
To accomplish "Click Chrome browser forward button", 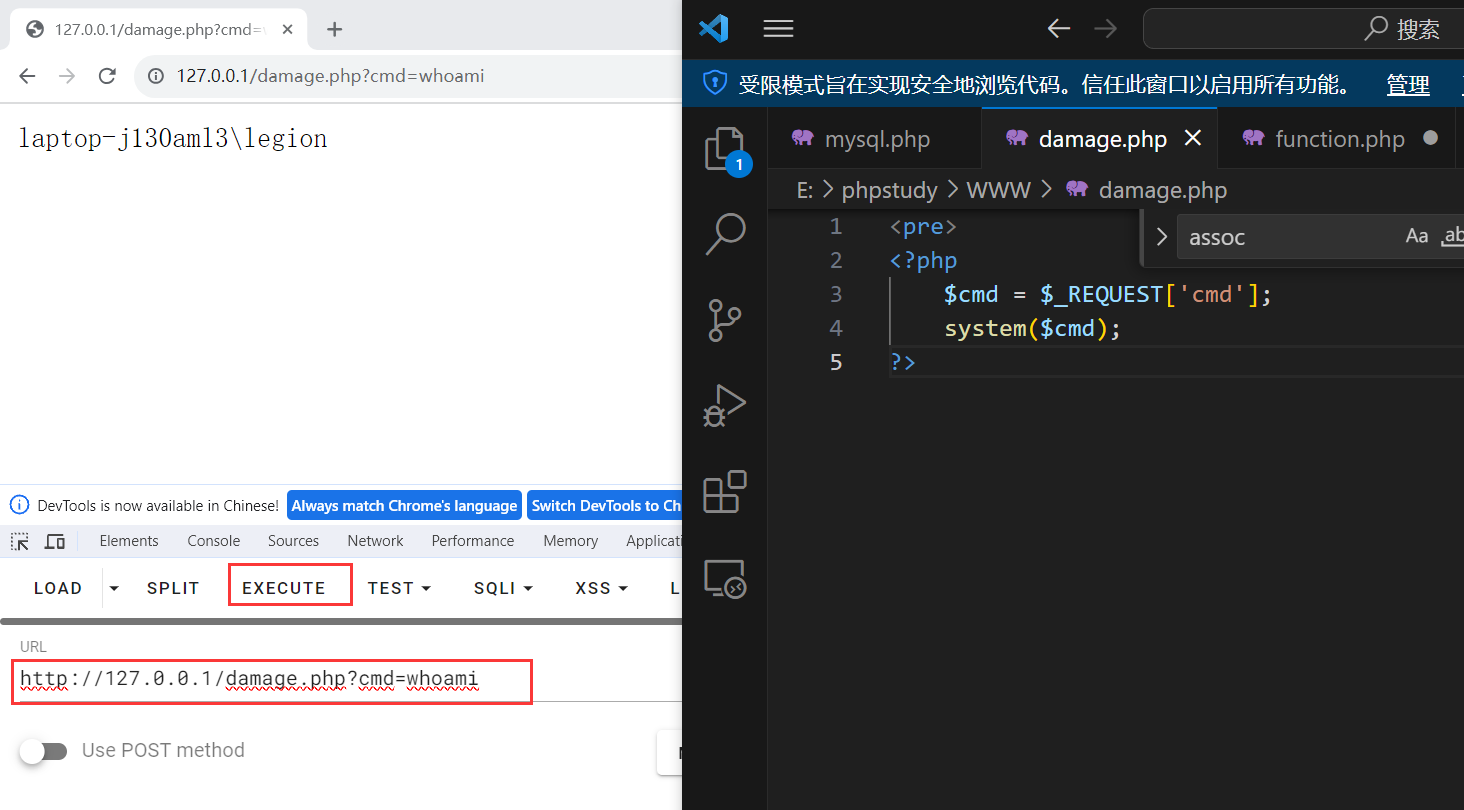I will tap(67, 76).
